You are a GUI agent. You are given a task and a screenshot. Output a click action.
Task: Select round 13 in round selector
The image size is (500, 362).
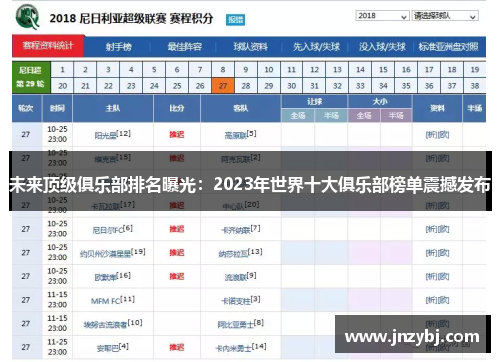point(337,70)
